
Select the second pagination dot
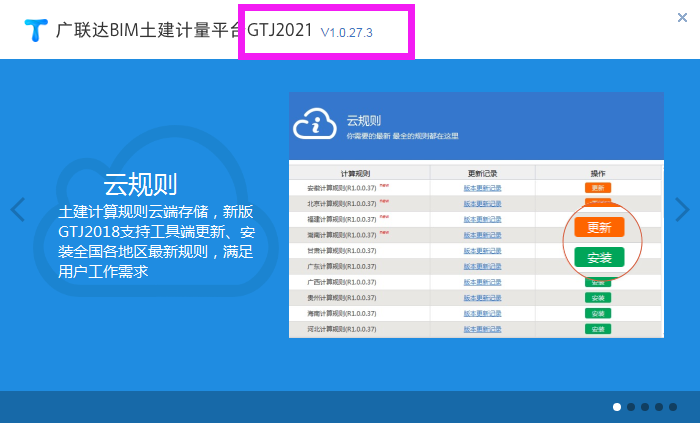click(x=631, y=407)
